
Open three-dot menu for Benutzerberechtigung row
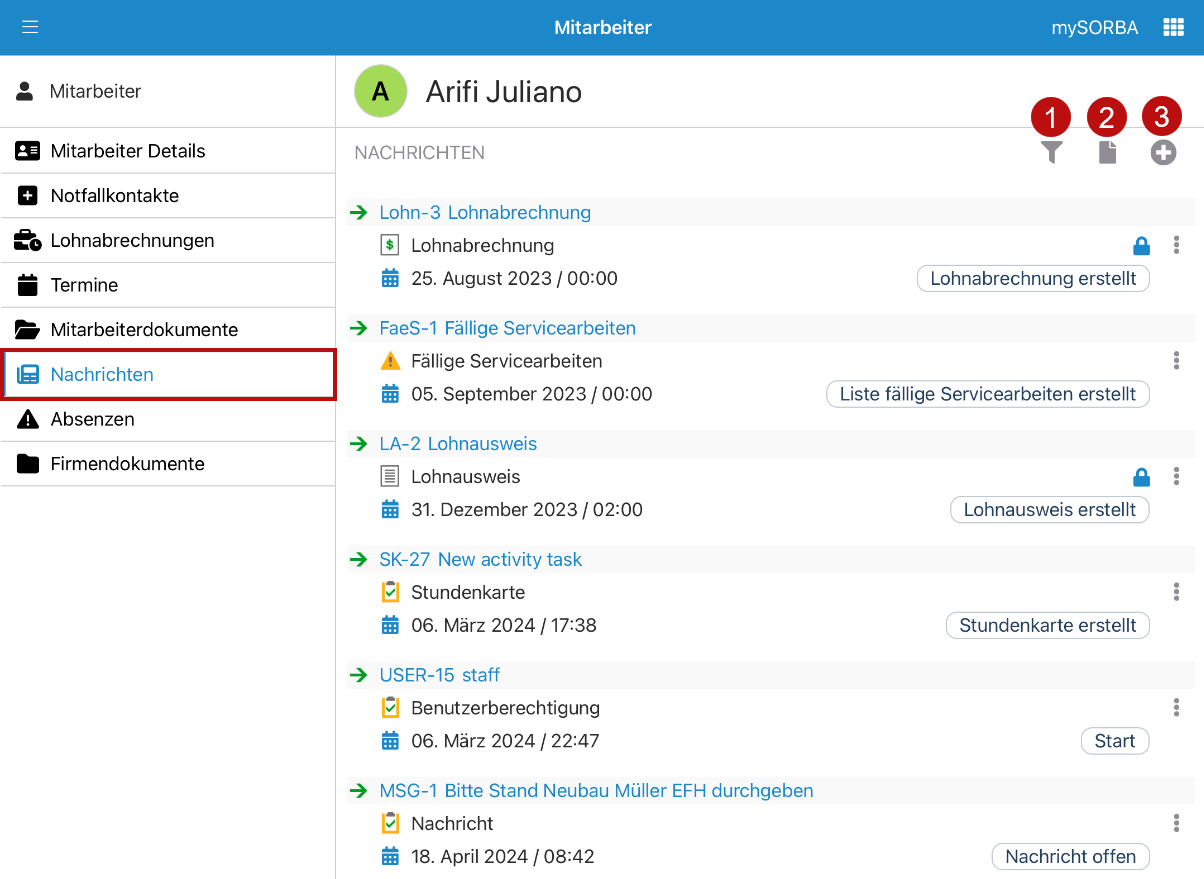pyautogui.click(x=1177, y=708)
